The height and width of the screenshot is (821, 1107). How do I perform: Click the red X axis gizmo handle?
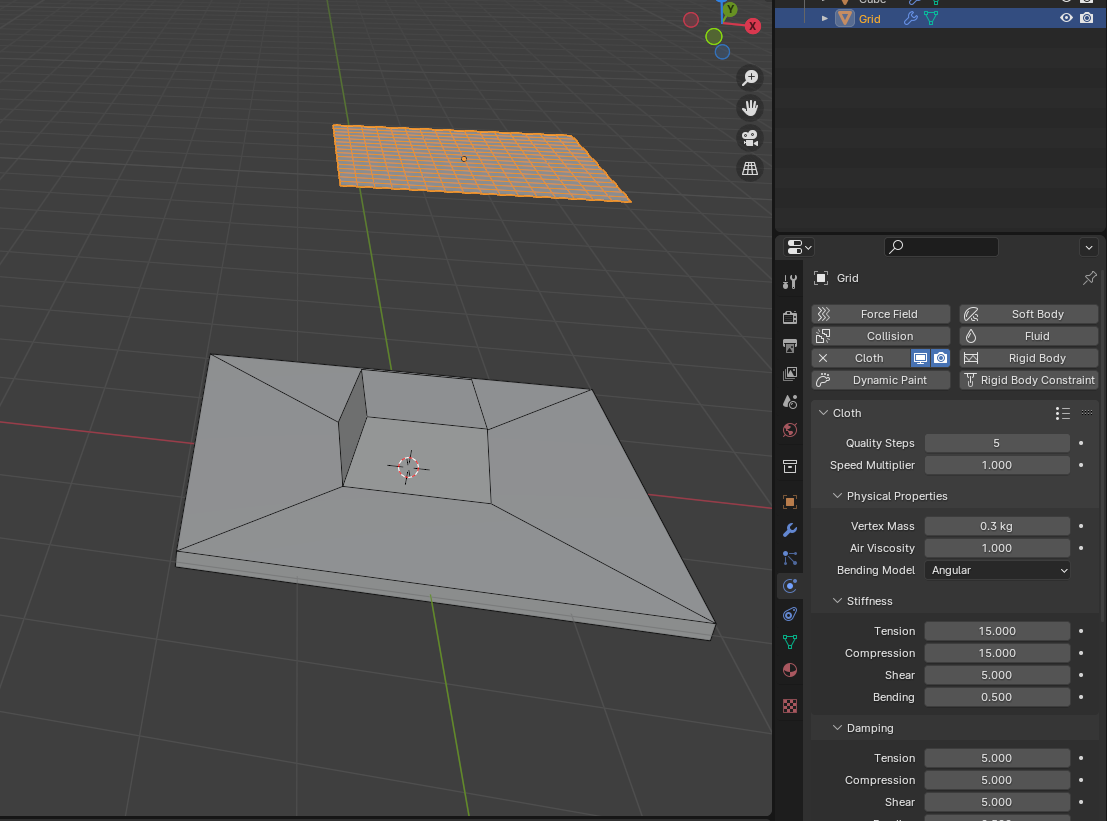coord(753,26)
